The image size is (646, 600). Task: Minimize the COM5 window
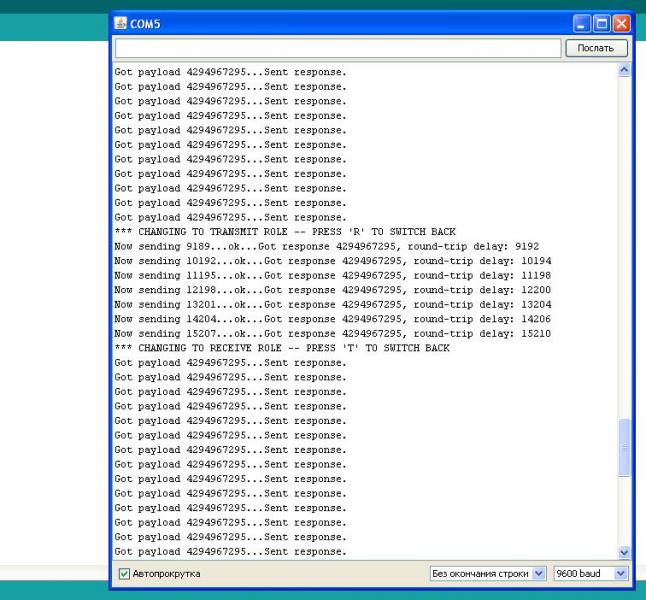point(581,23)
